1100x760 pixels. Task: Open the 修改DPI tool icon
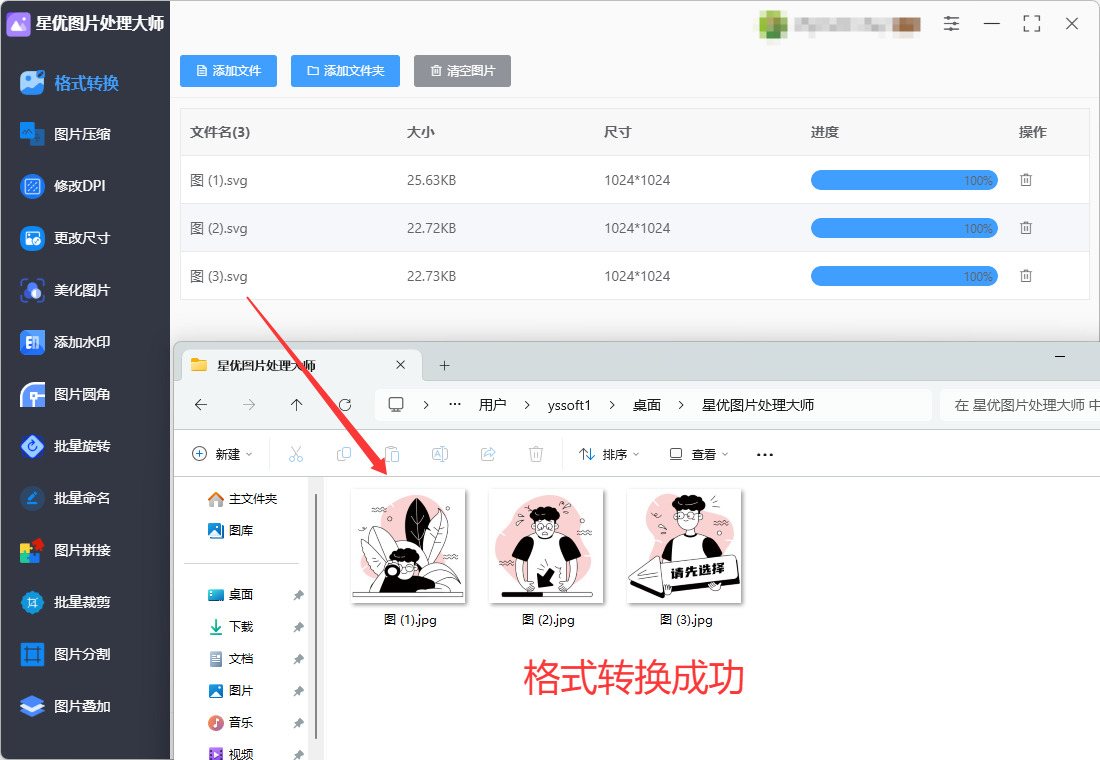[32, 186]
